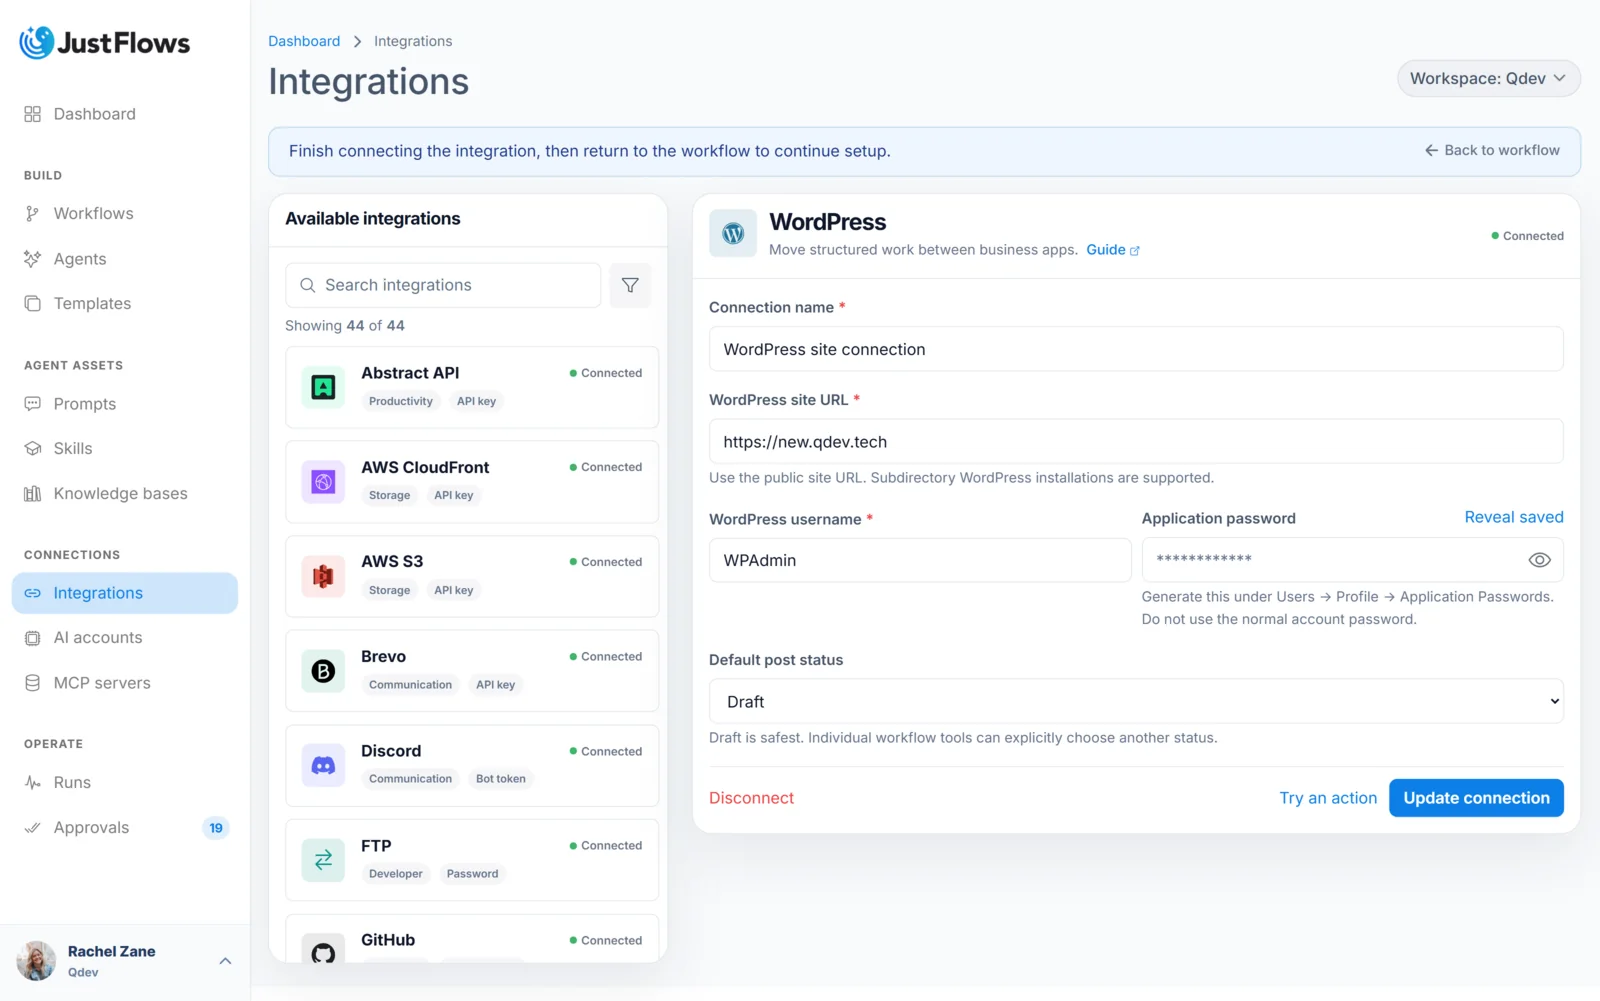Click the AI accounts chip icon
Image resolution: width=1600 pixels, height=1001 pixels.
coord(32,638)
